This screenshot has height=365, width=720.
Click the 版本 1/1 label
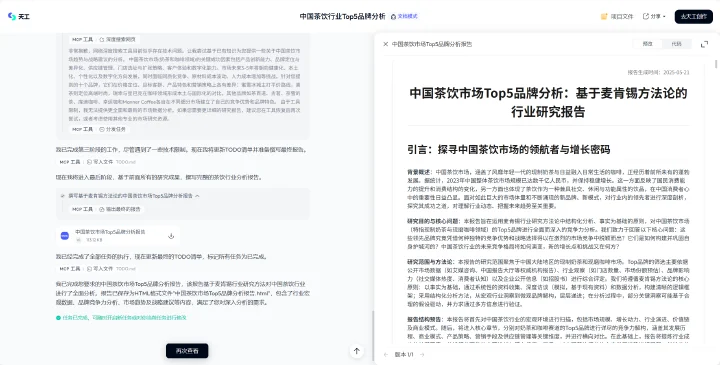click(404, 354)
